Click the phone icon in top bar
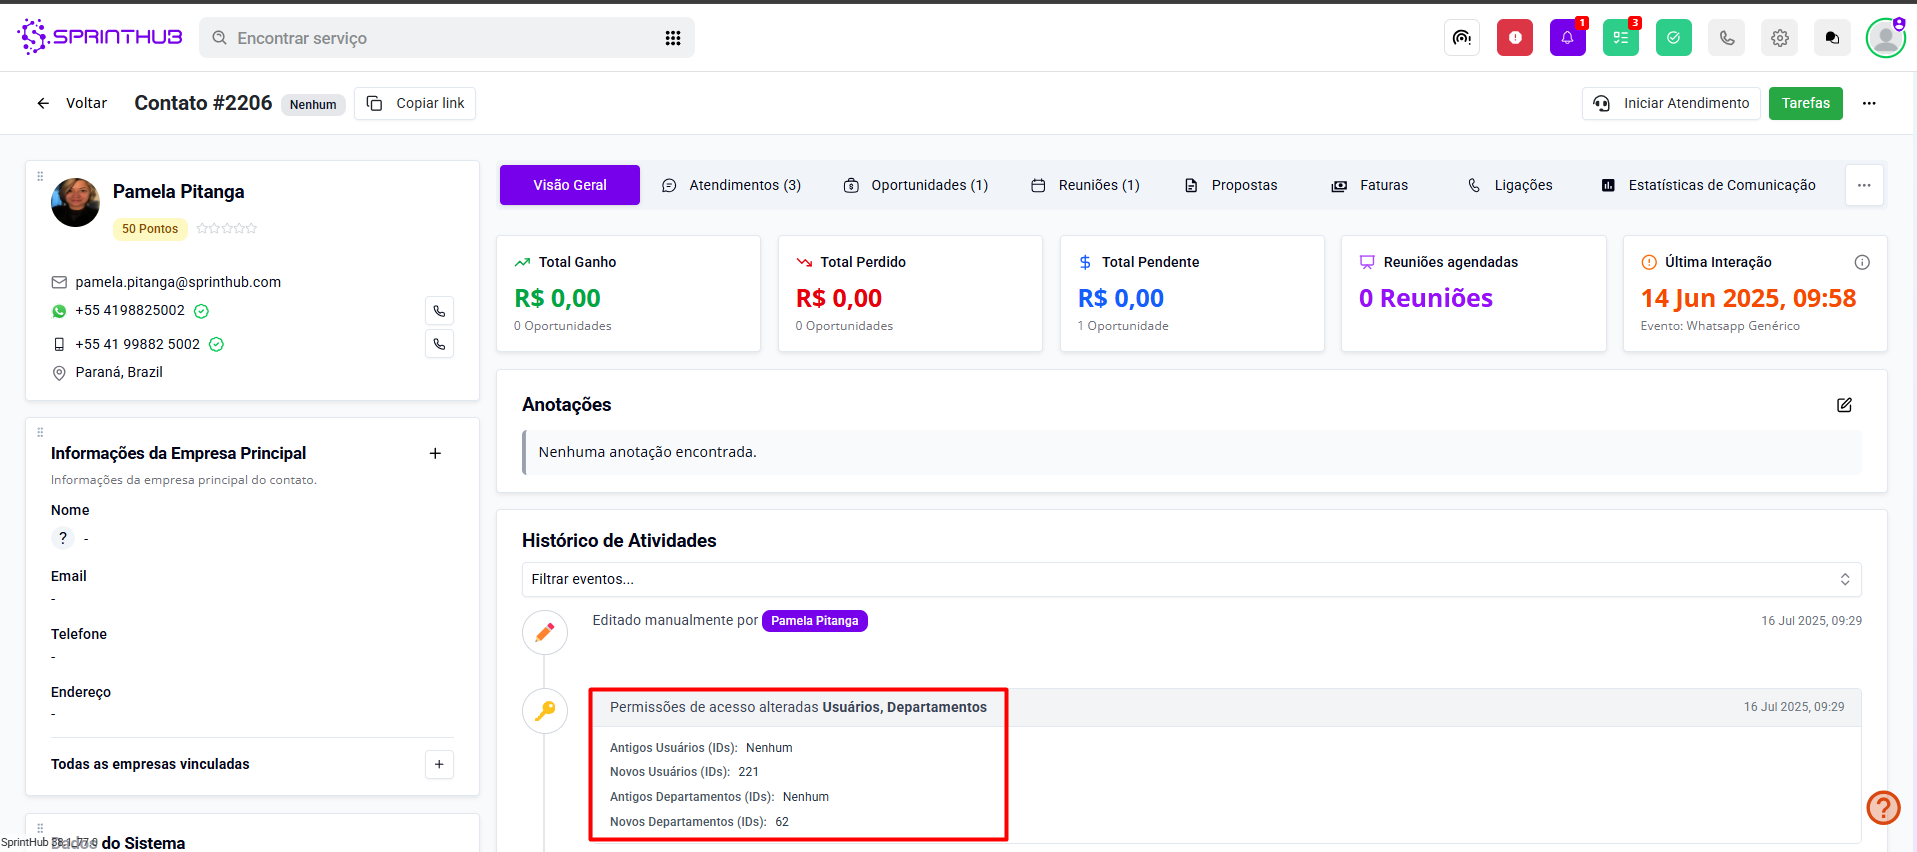This screenshot has width=1917, height=852. pyautogui.click(x=1726, y=38)
